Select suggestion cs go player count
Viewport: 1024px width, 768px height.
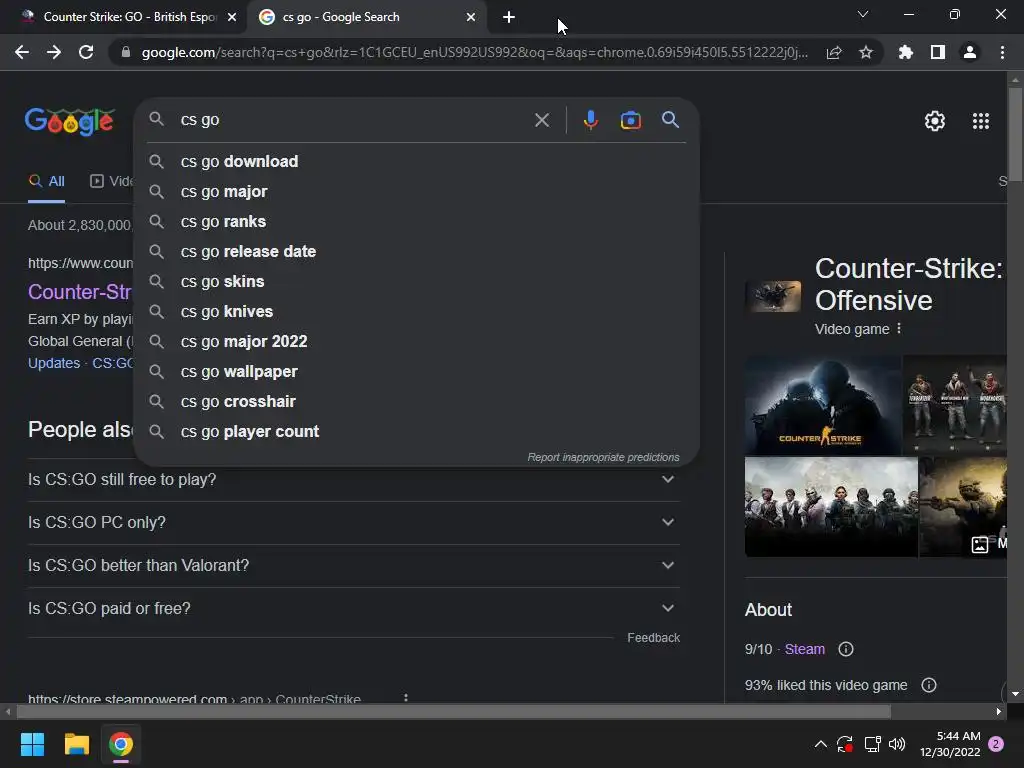[x=417, y=432]
